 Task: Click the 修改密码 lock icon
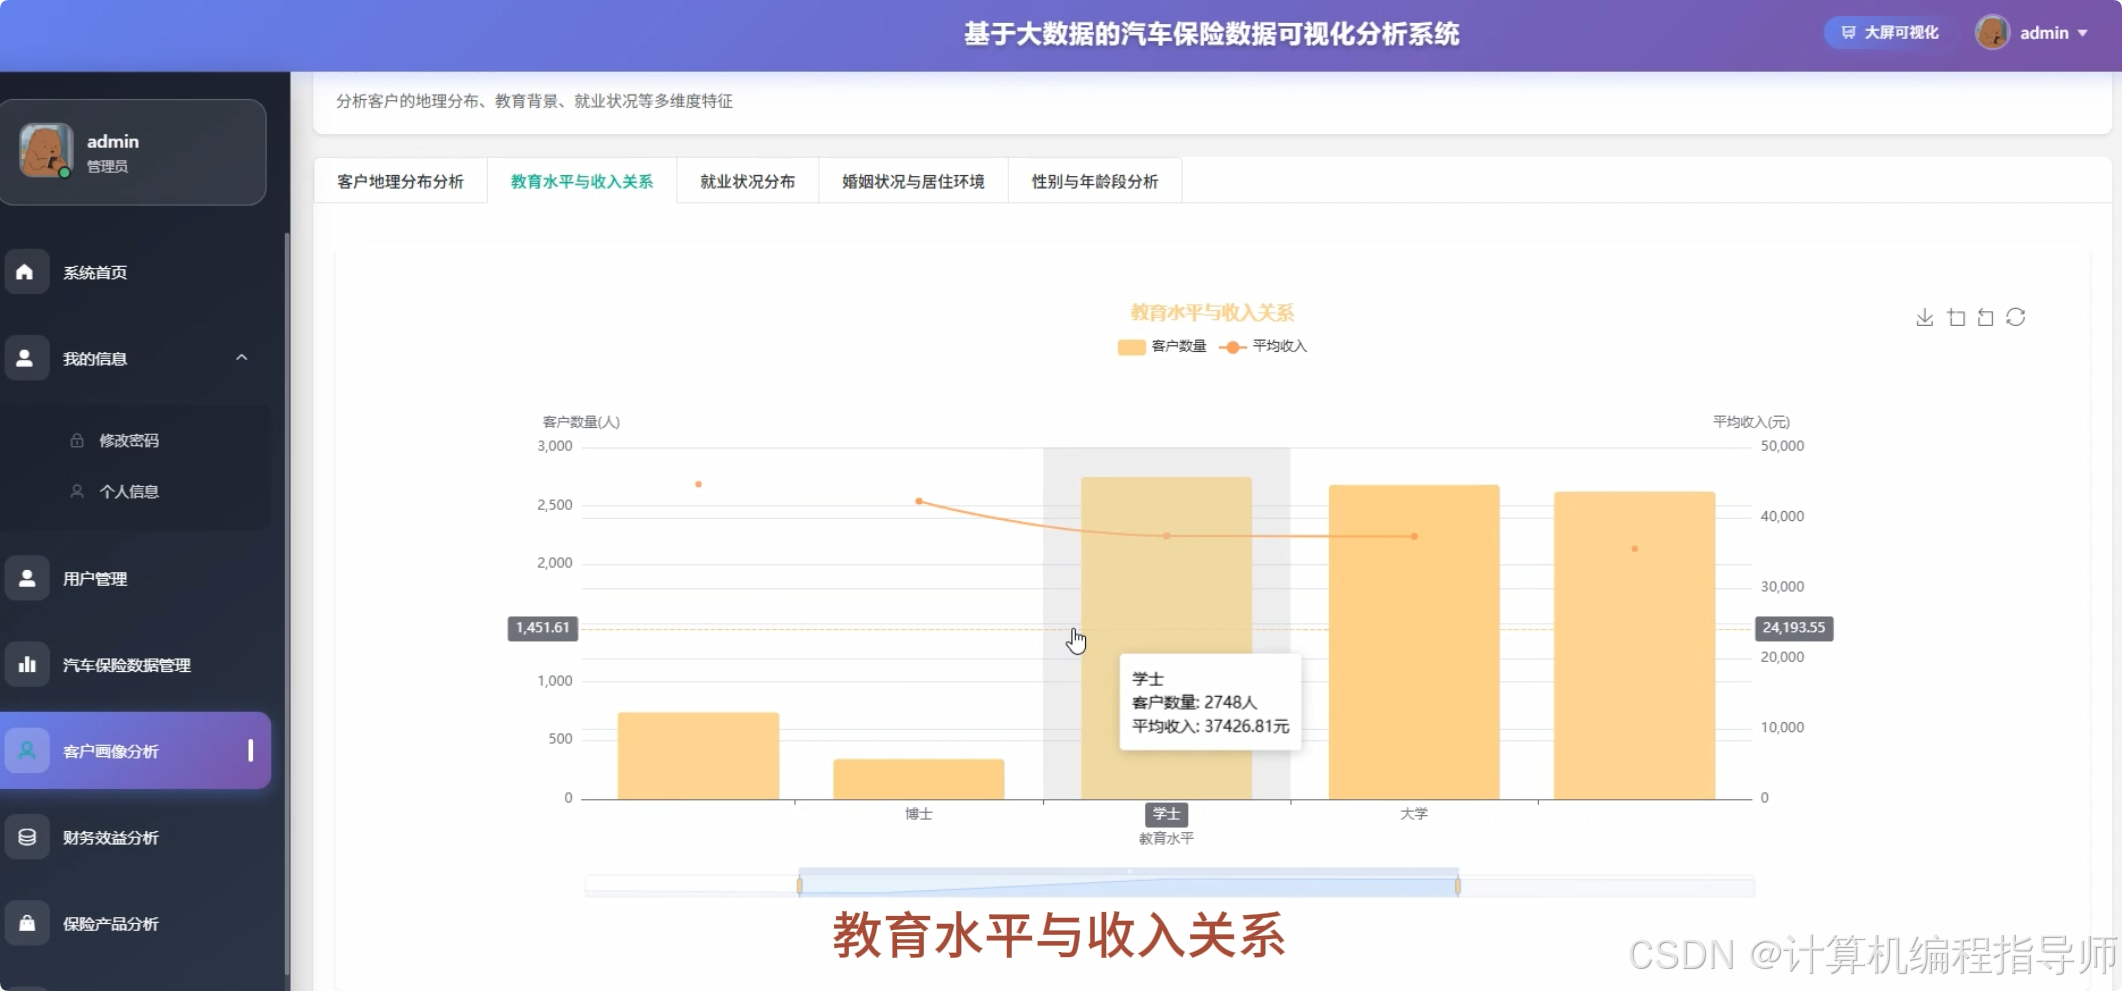click(x=75, y=440)
